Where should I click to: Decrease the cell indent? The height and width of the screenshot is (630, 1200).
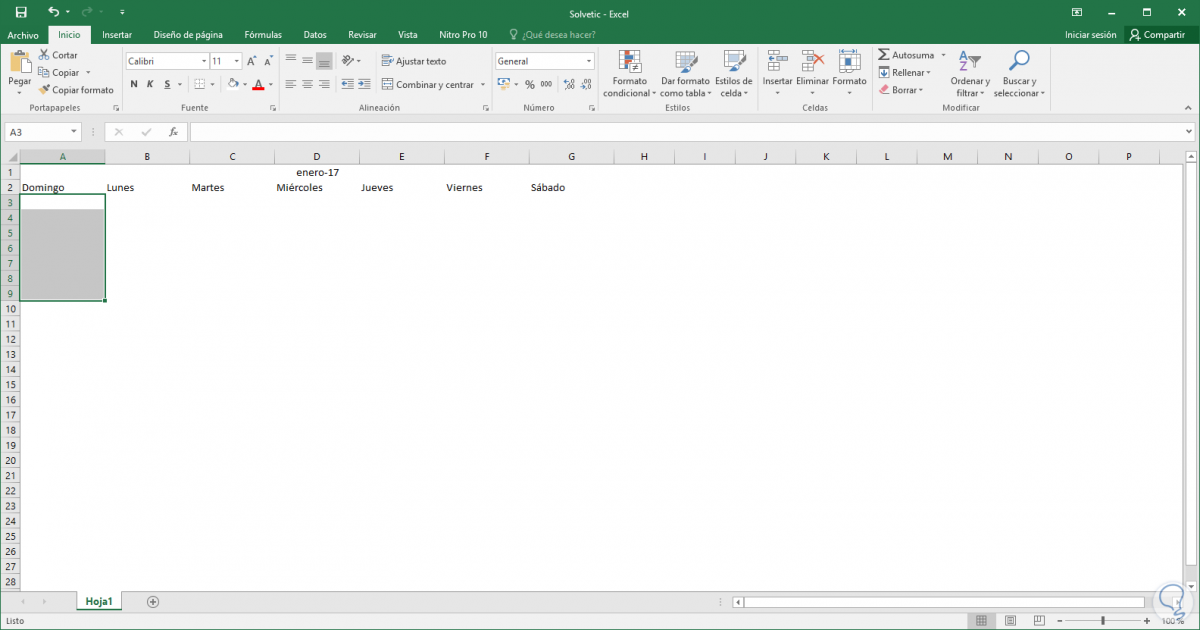[x=348, y=85]
